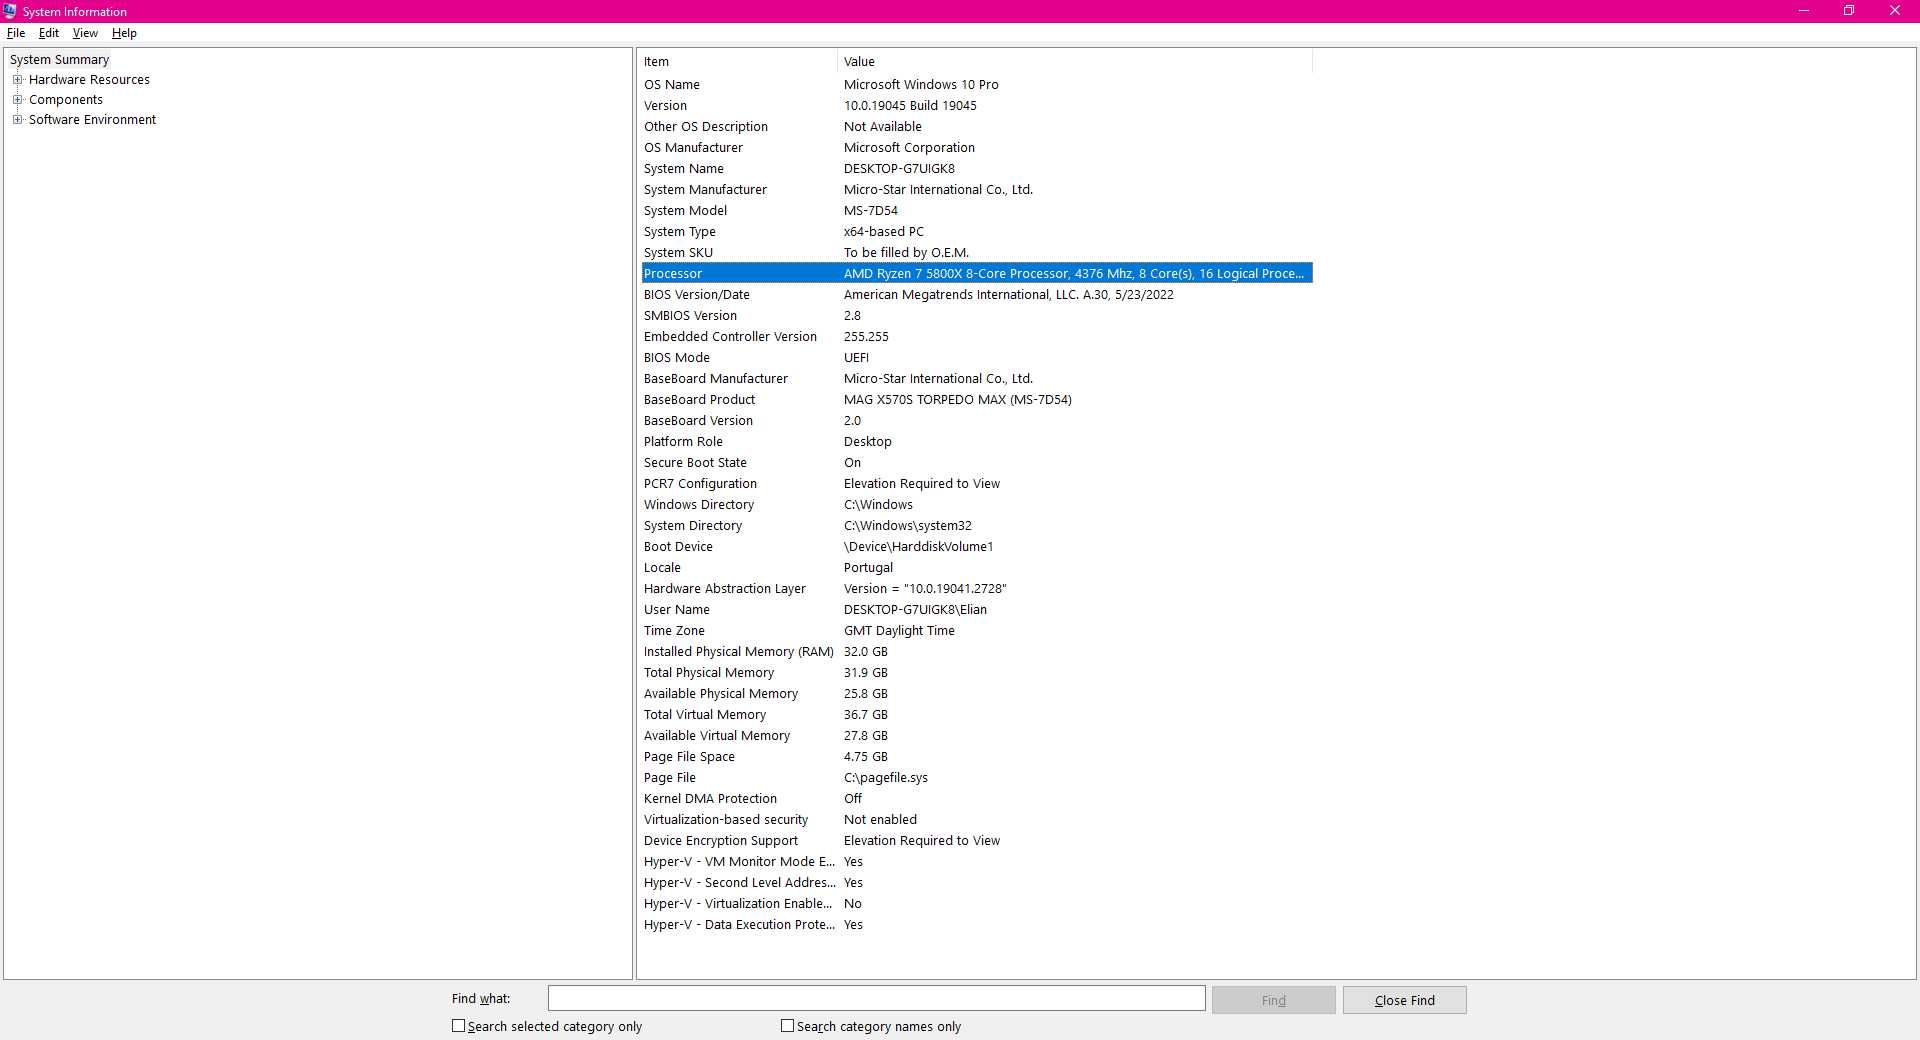1920x1040 pixels.
Task: Click the Find what input field
Action: [876, 998]
